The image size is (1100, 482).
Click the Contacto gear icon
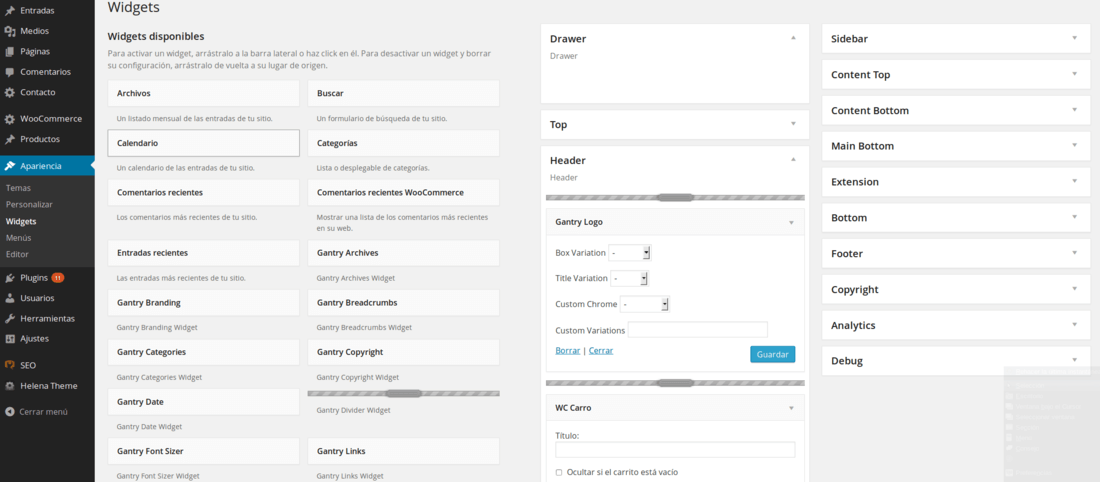10,92
